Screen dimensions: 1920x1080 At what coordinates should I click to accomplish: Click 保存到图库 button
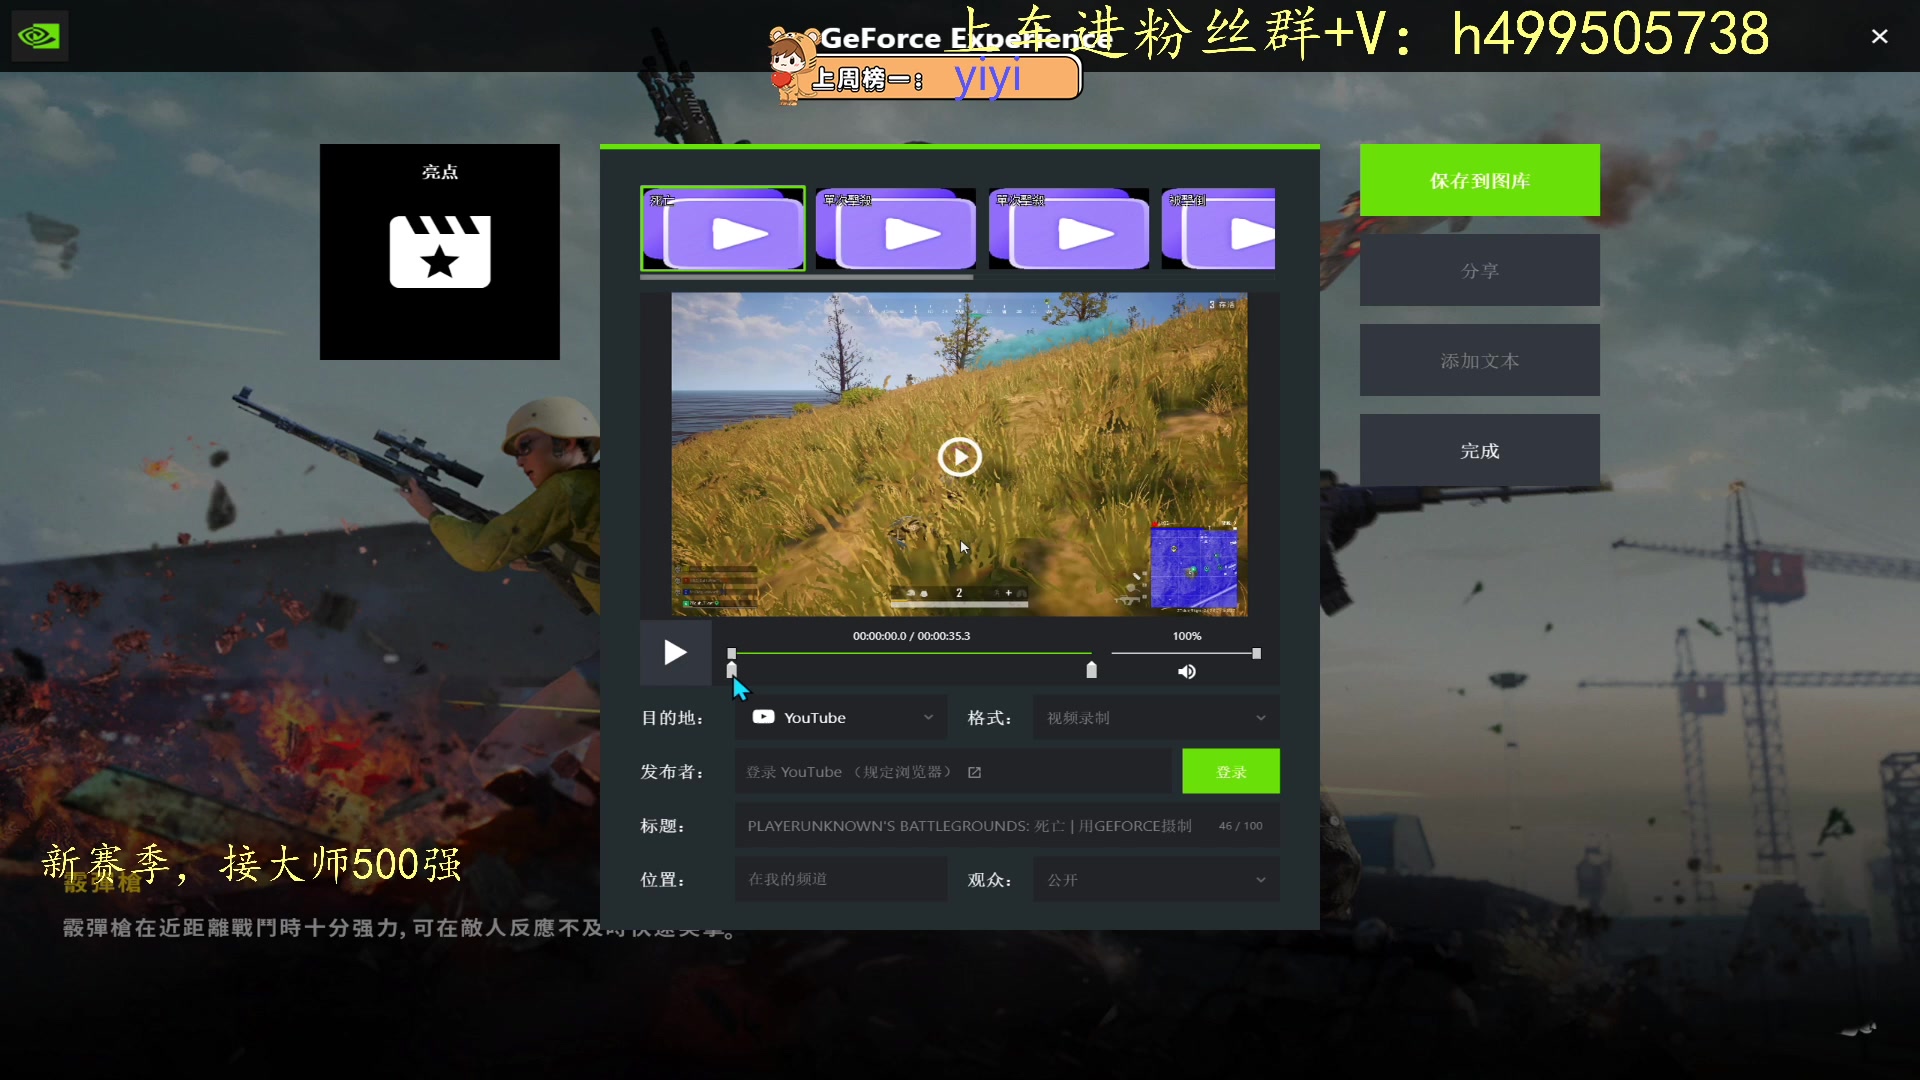1480,180
